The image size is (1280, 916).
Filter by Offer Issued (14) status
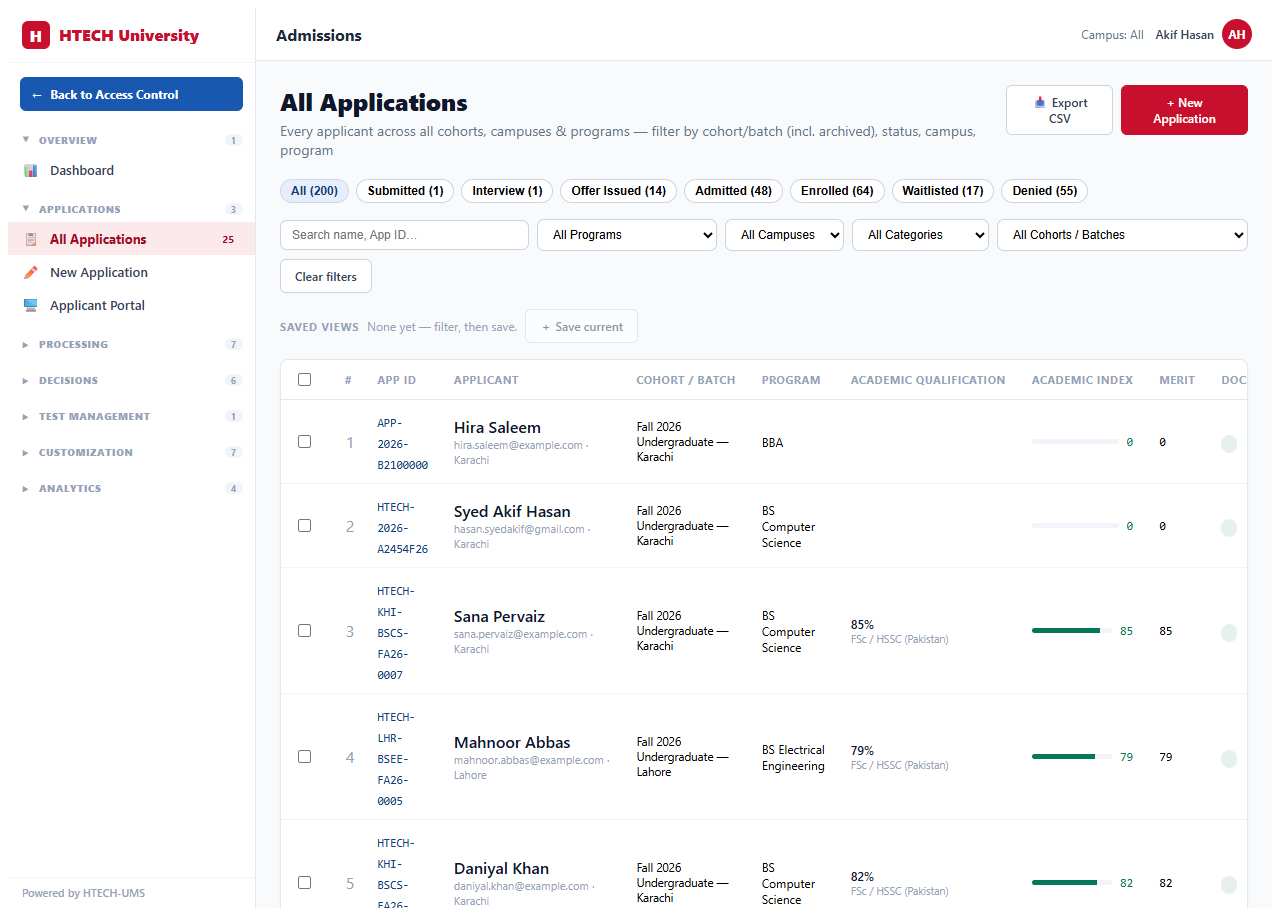(618, 191)
